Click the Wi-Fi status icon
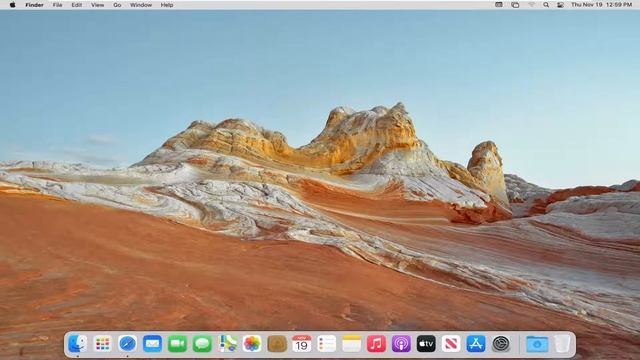This screenshot has height=360, width=640. pos(531,5)
